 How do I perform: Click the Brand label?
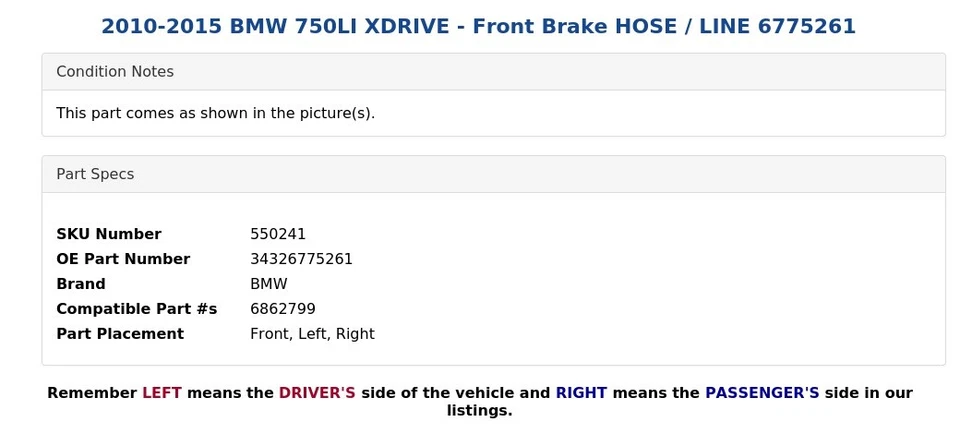coord(80,284)
